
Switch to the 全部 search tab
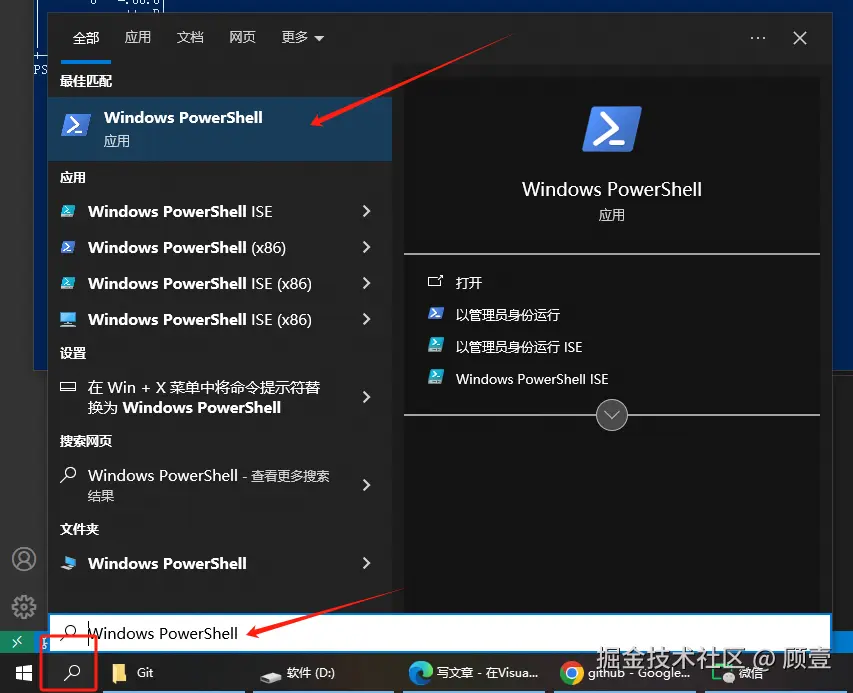(86, 38)
